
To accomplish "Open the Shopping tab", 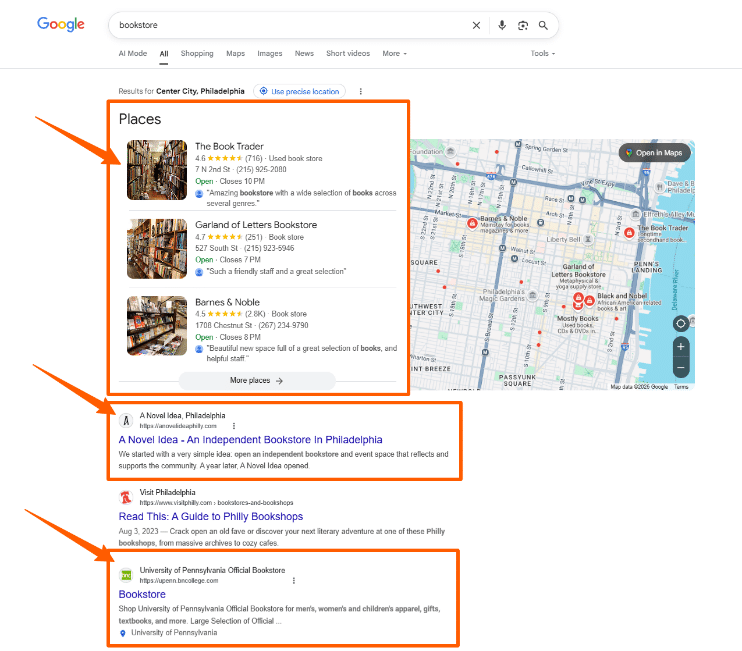I will (x=197, y=53).
